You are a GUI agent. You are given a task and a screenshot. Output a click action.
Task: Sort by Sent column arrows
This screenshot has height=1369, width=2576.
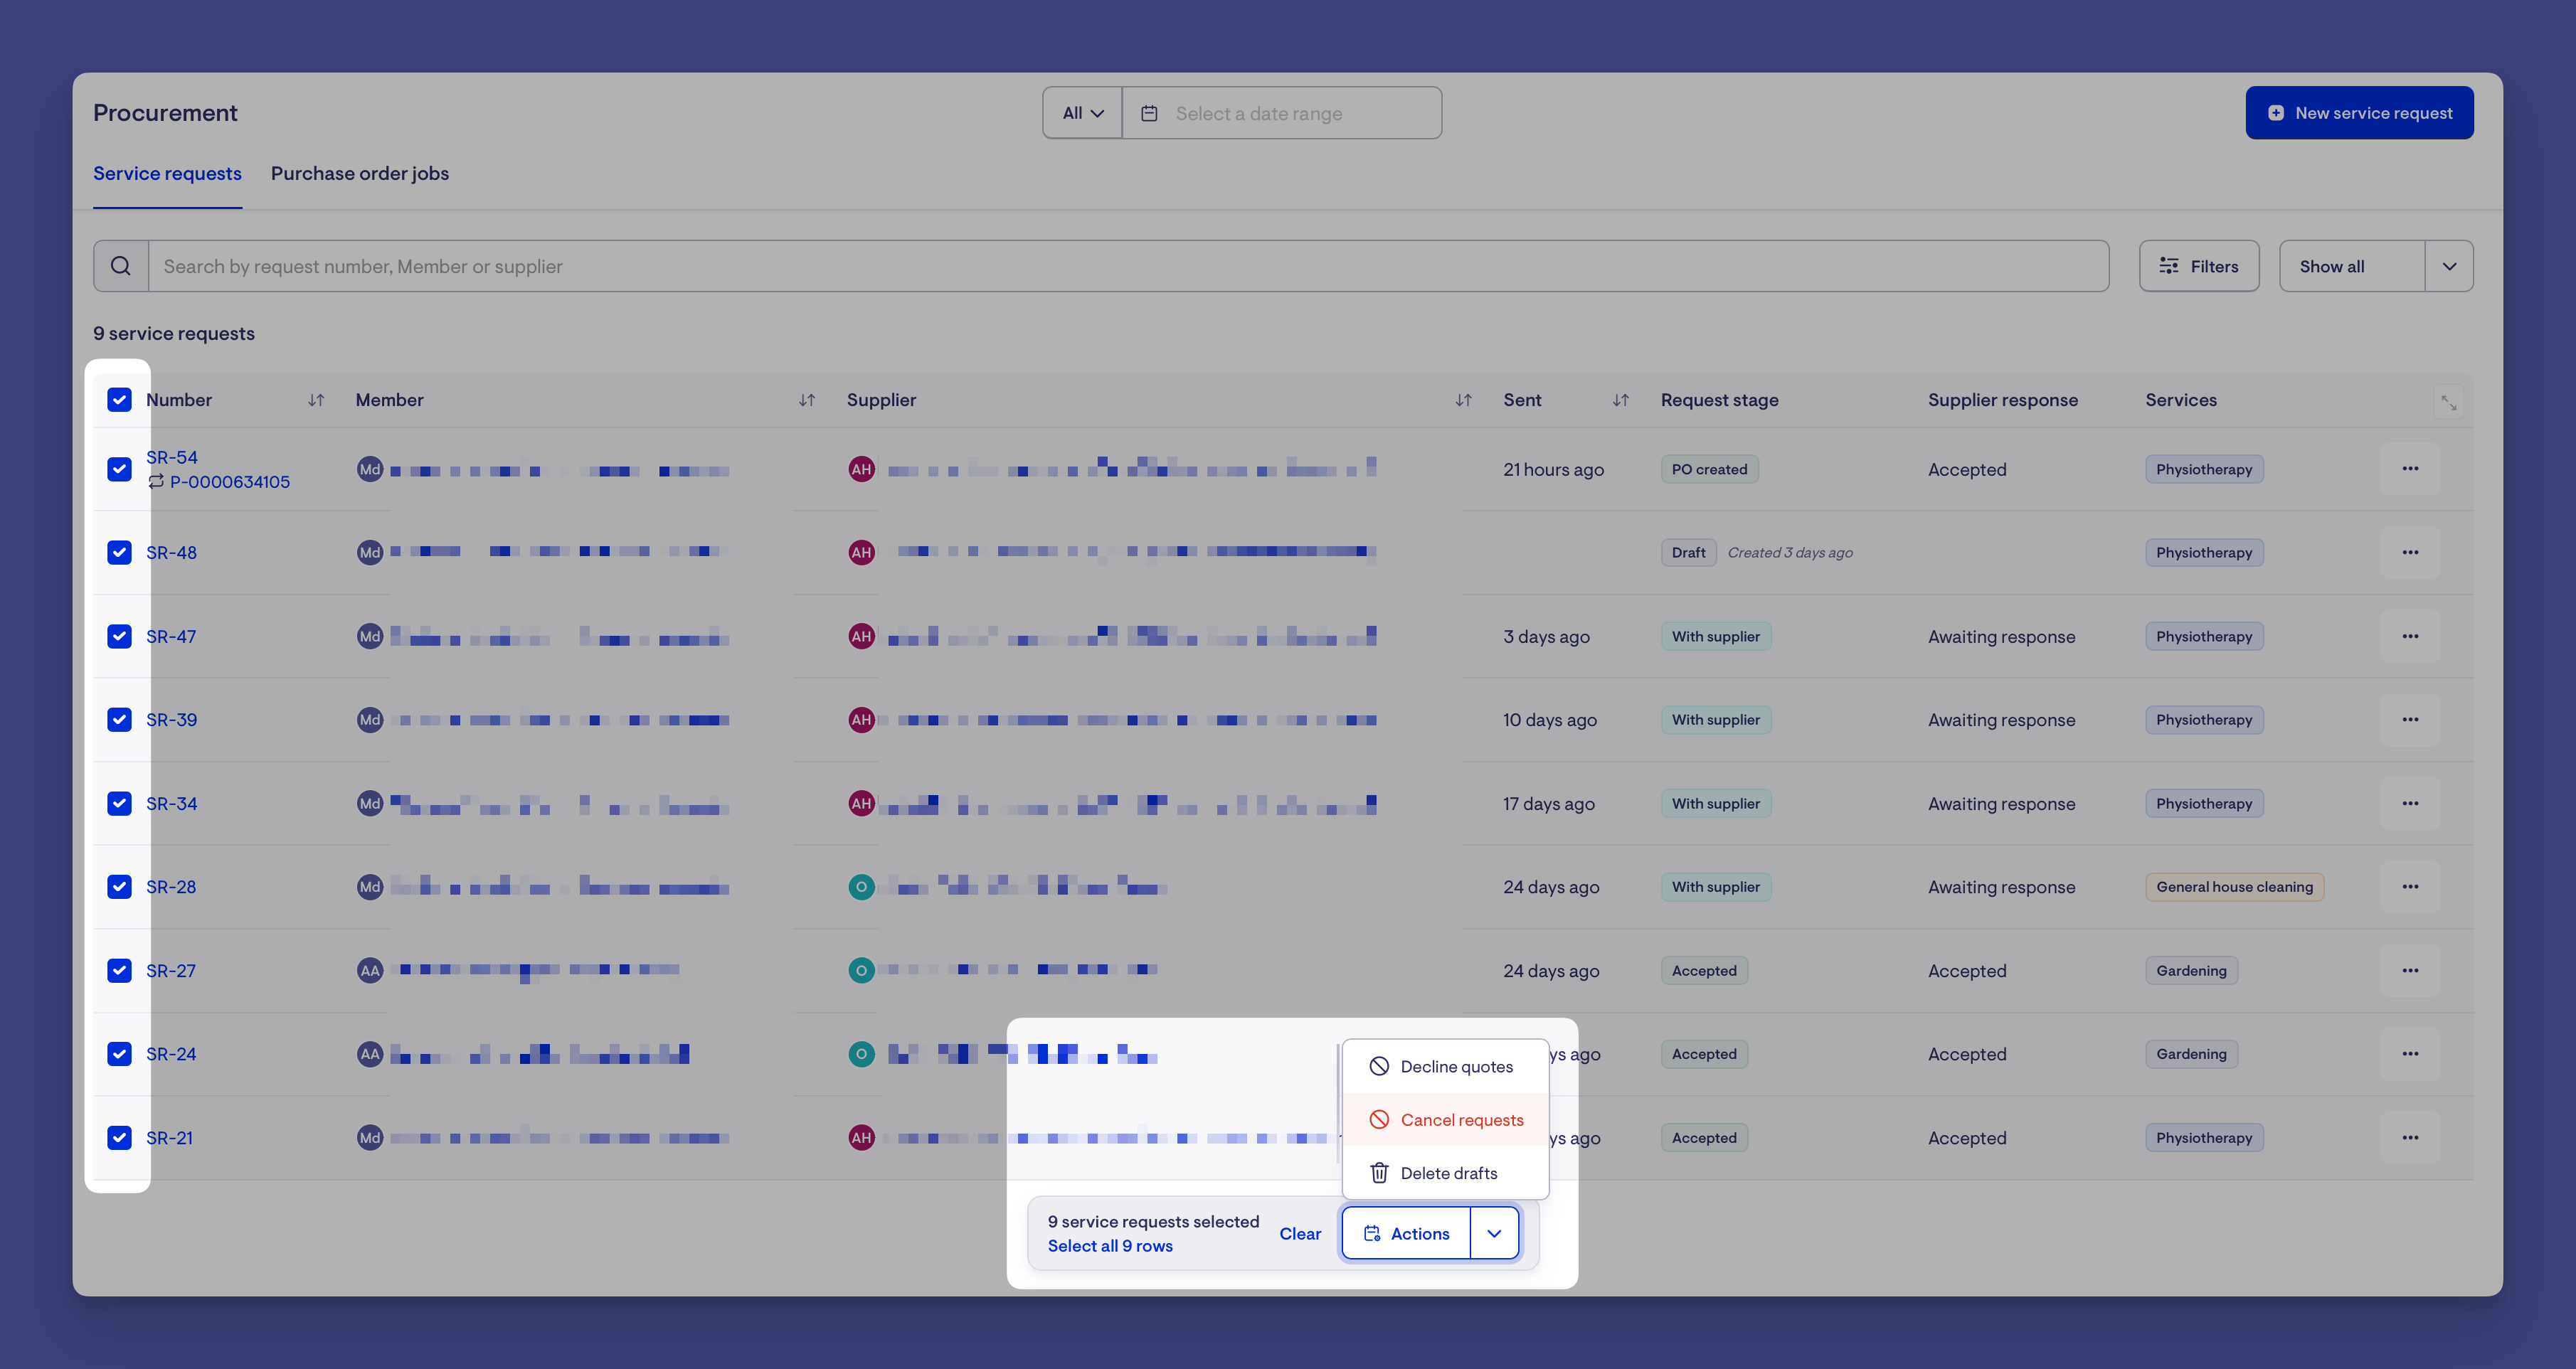coord(1621,400)
